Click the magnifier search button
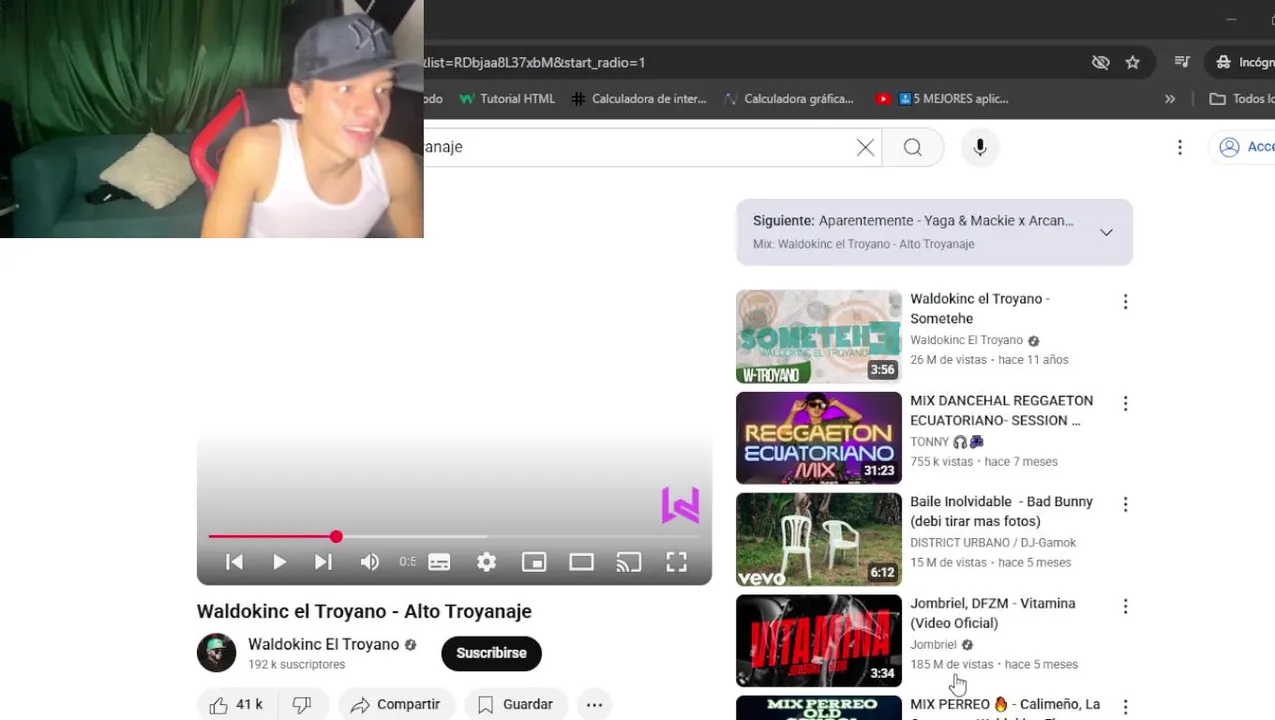 tap(912, 147)
